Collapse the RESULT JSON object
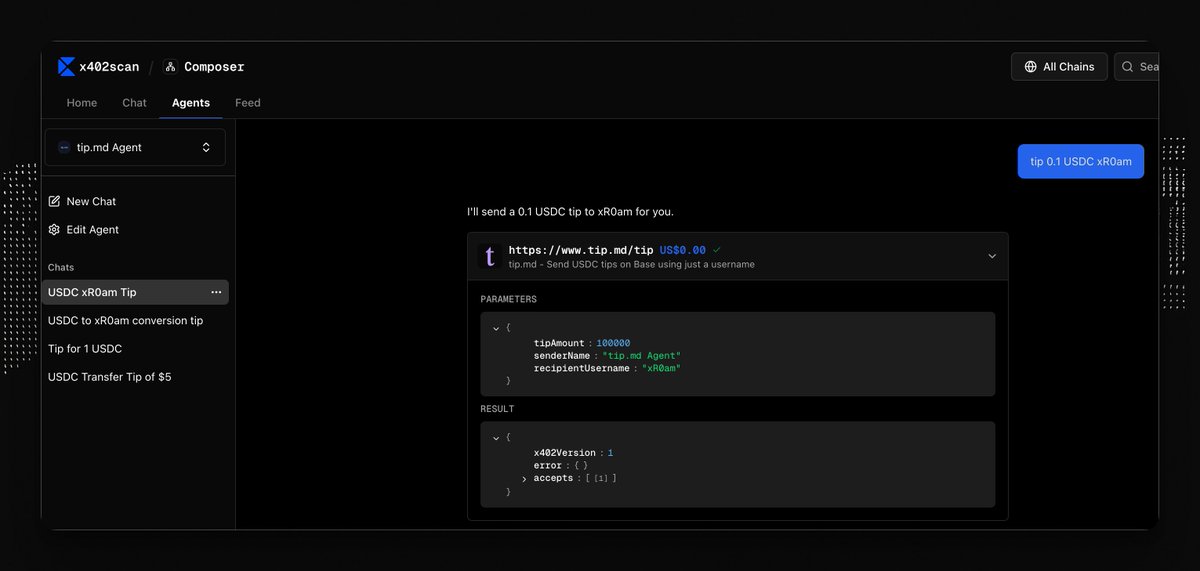 click(x=496, y=437)
